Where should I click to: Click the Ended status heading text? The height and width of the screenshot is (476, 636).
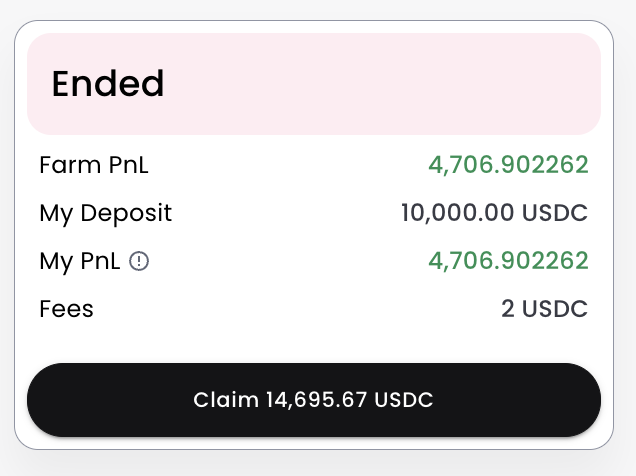pos(108,84)
